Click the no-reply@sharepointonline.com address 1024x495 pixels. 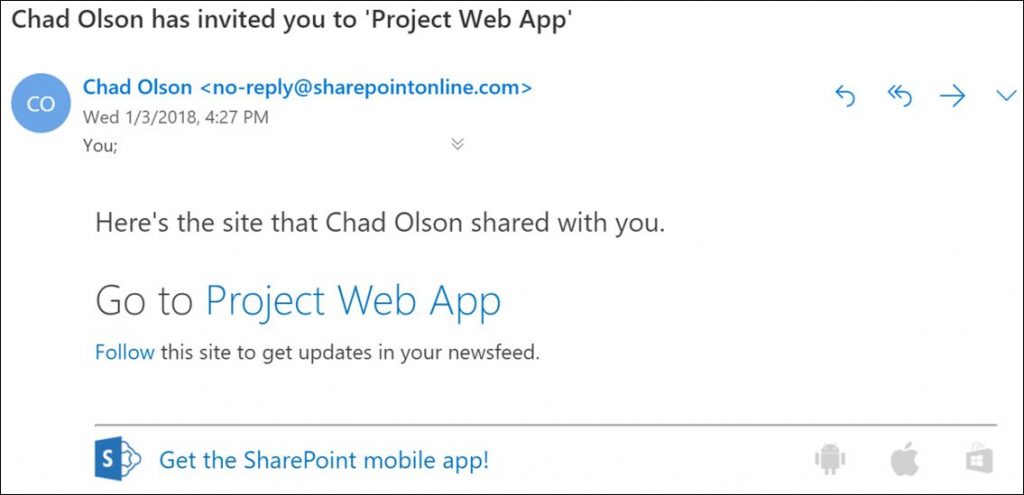pos(365,88)
